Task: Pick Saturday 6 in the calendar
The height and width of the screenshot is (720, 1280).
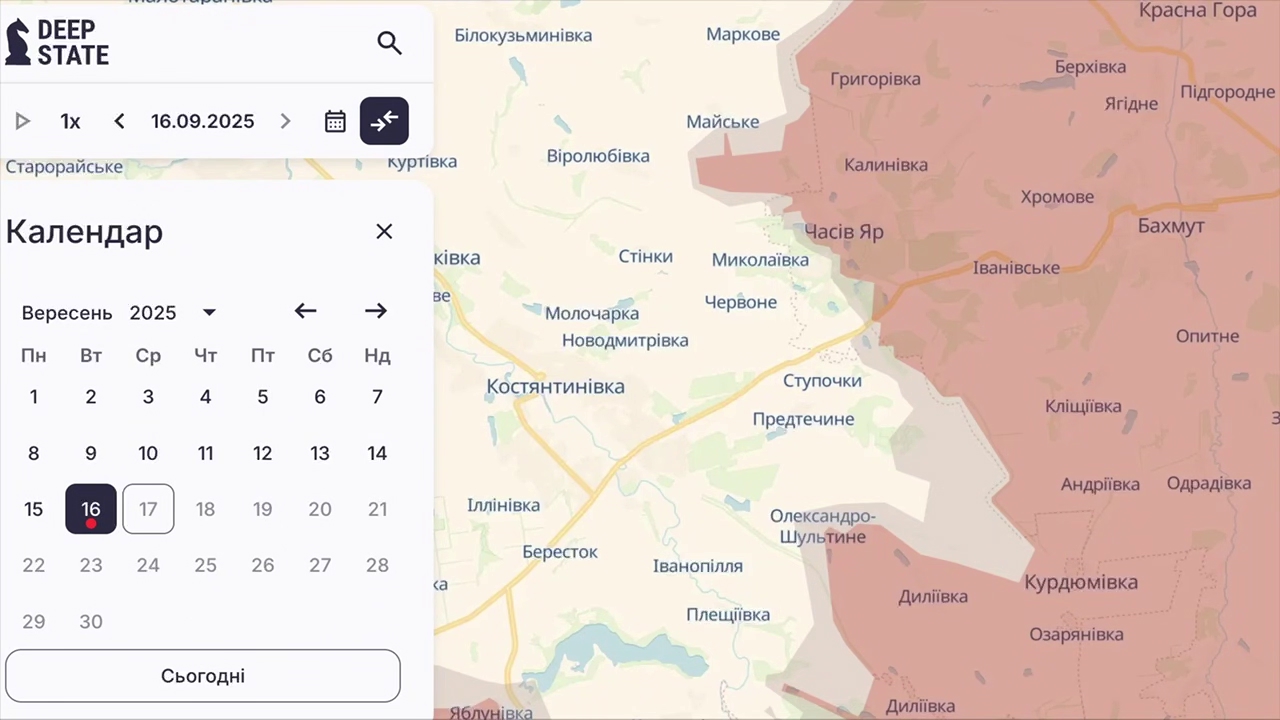Action: 320,397
